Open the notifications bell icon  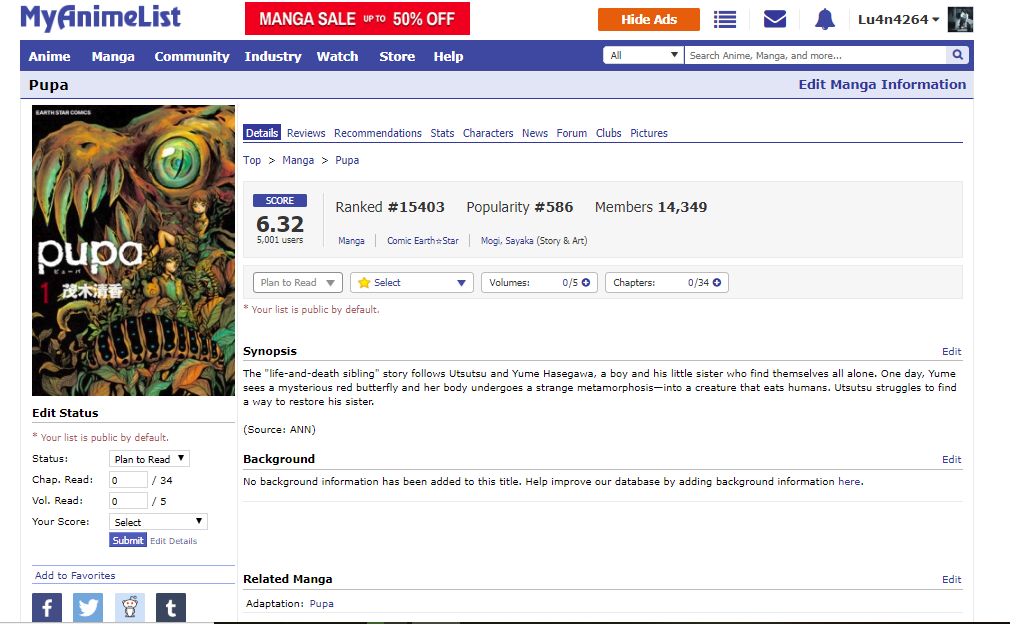[824, 20]
